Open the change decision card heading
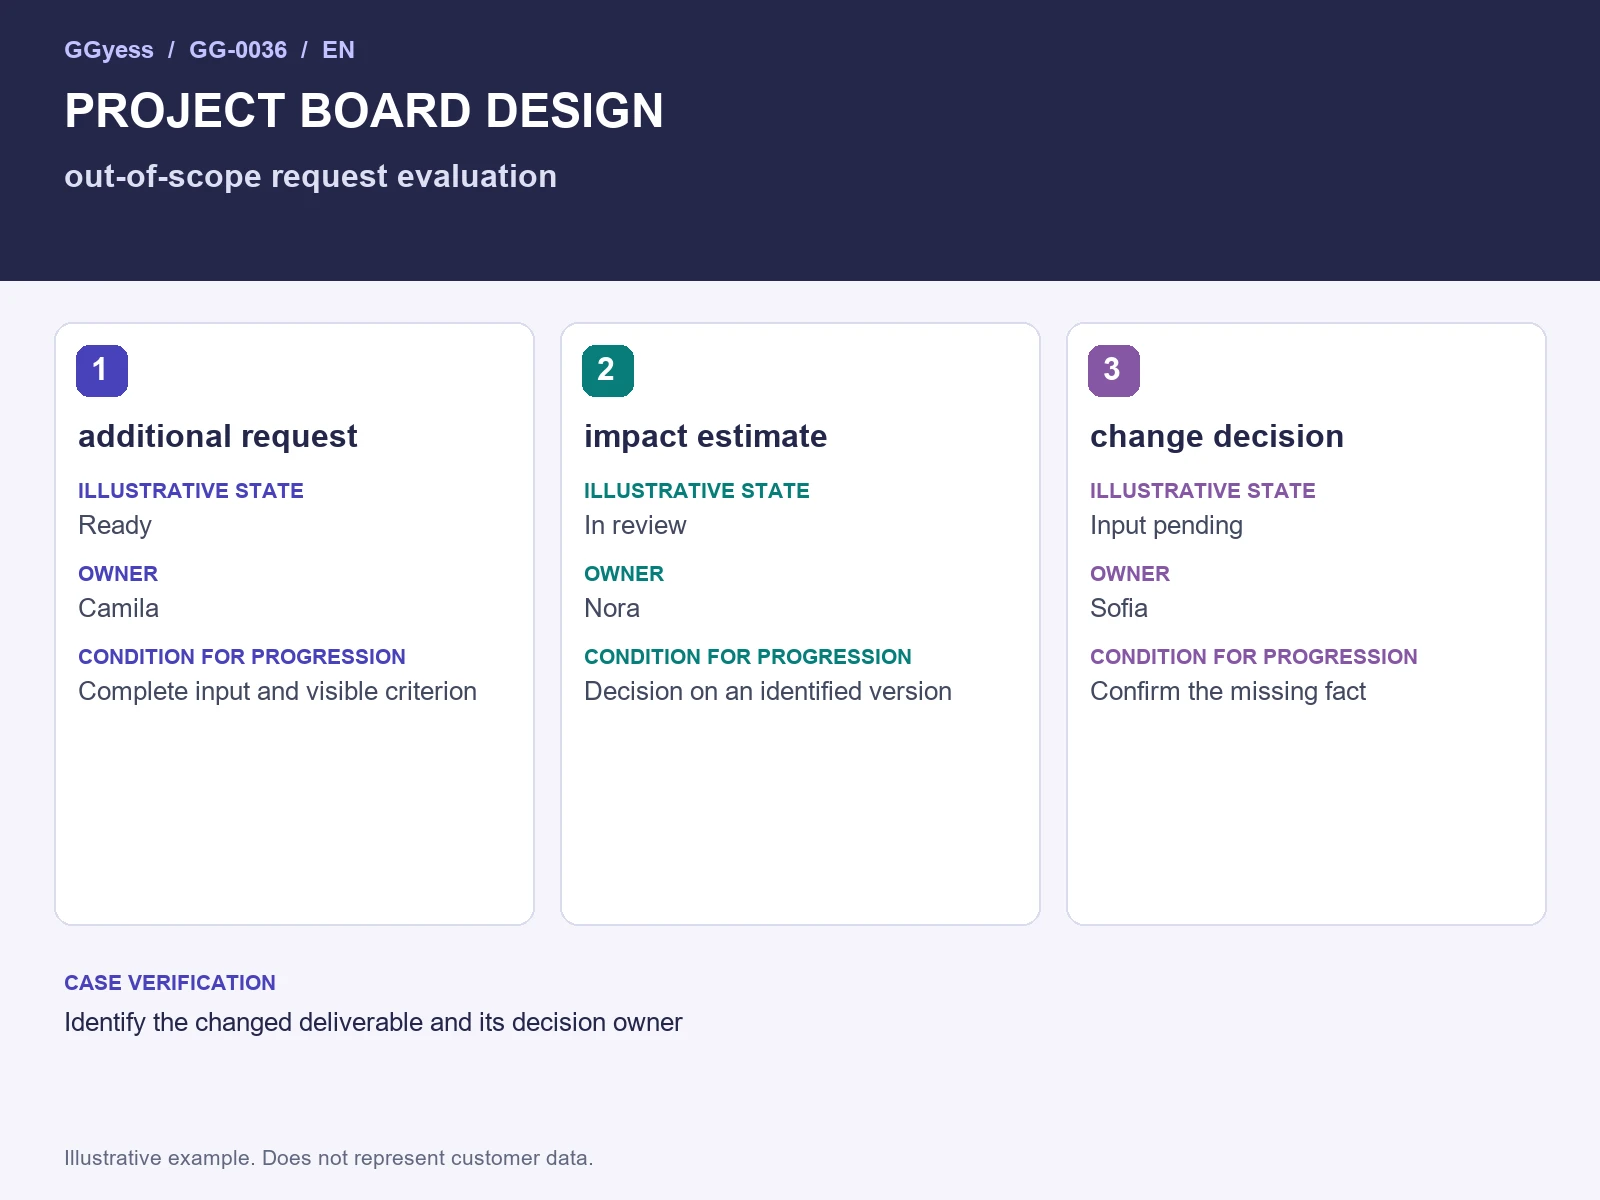1600x1200 pixels. click(1217, 436)
